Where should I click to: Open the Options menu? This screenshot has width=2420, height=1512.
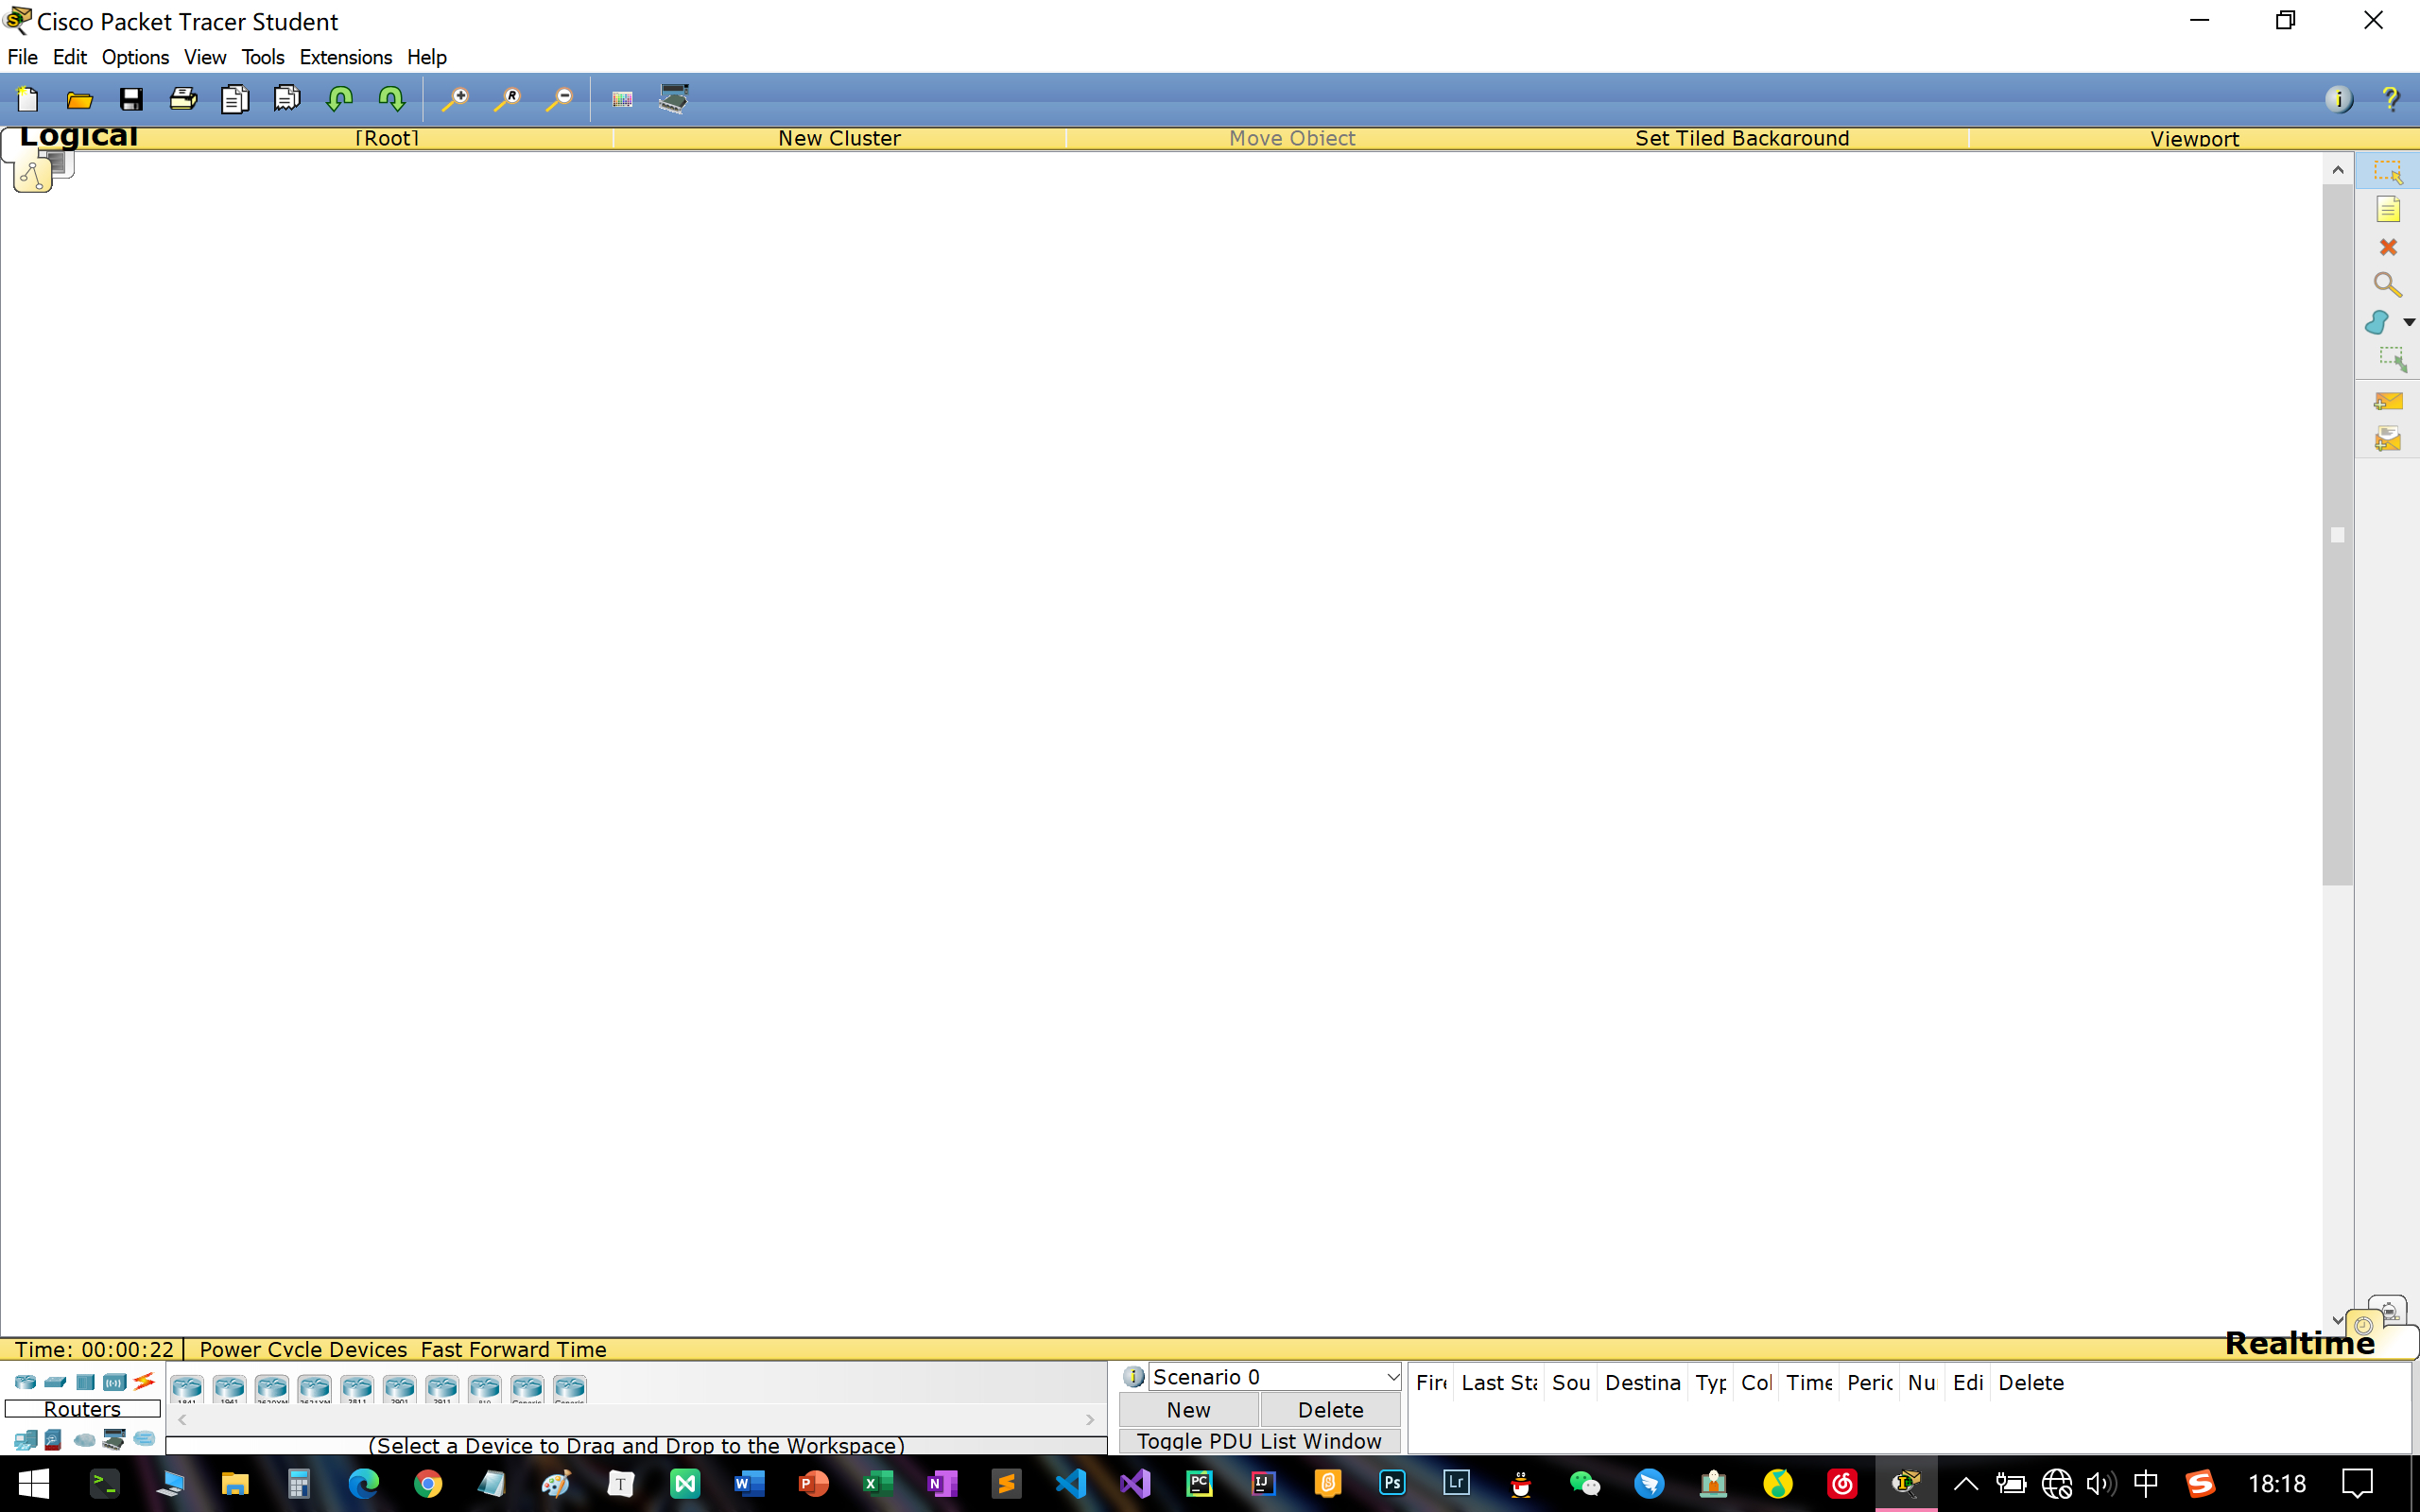135,57
